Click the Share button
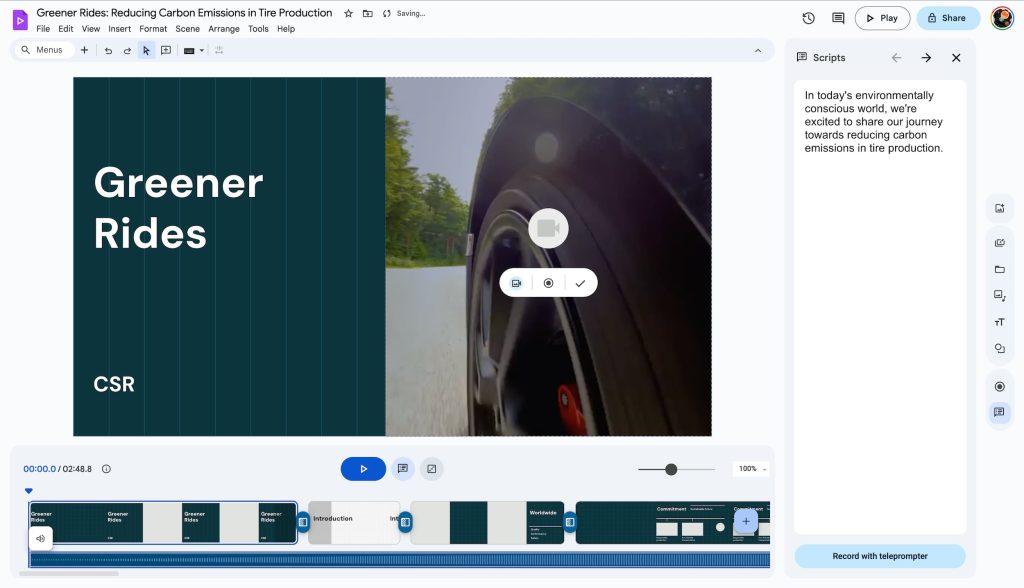 coord(947,18)
